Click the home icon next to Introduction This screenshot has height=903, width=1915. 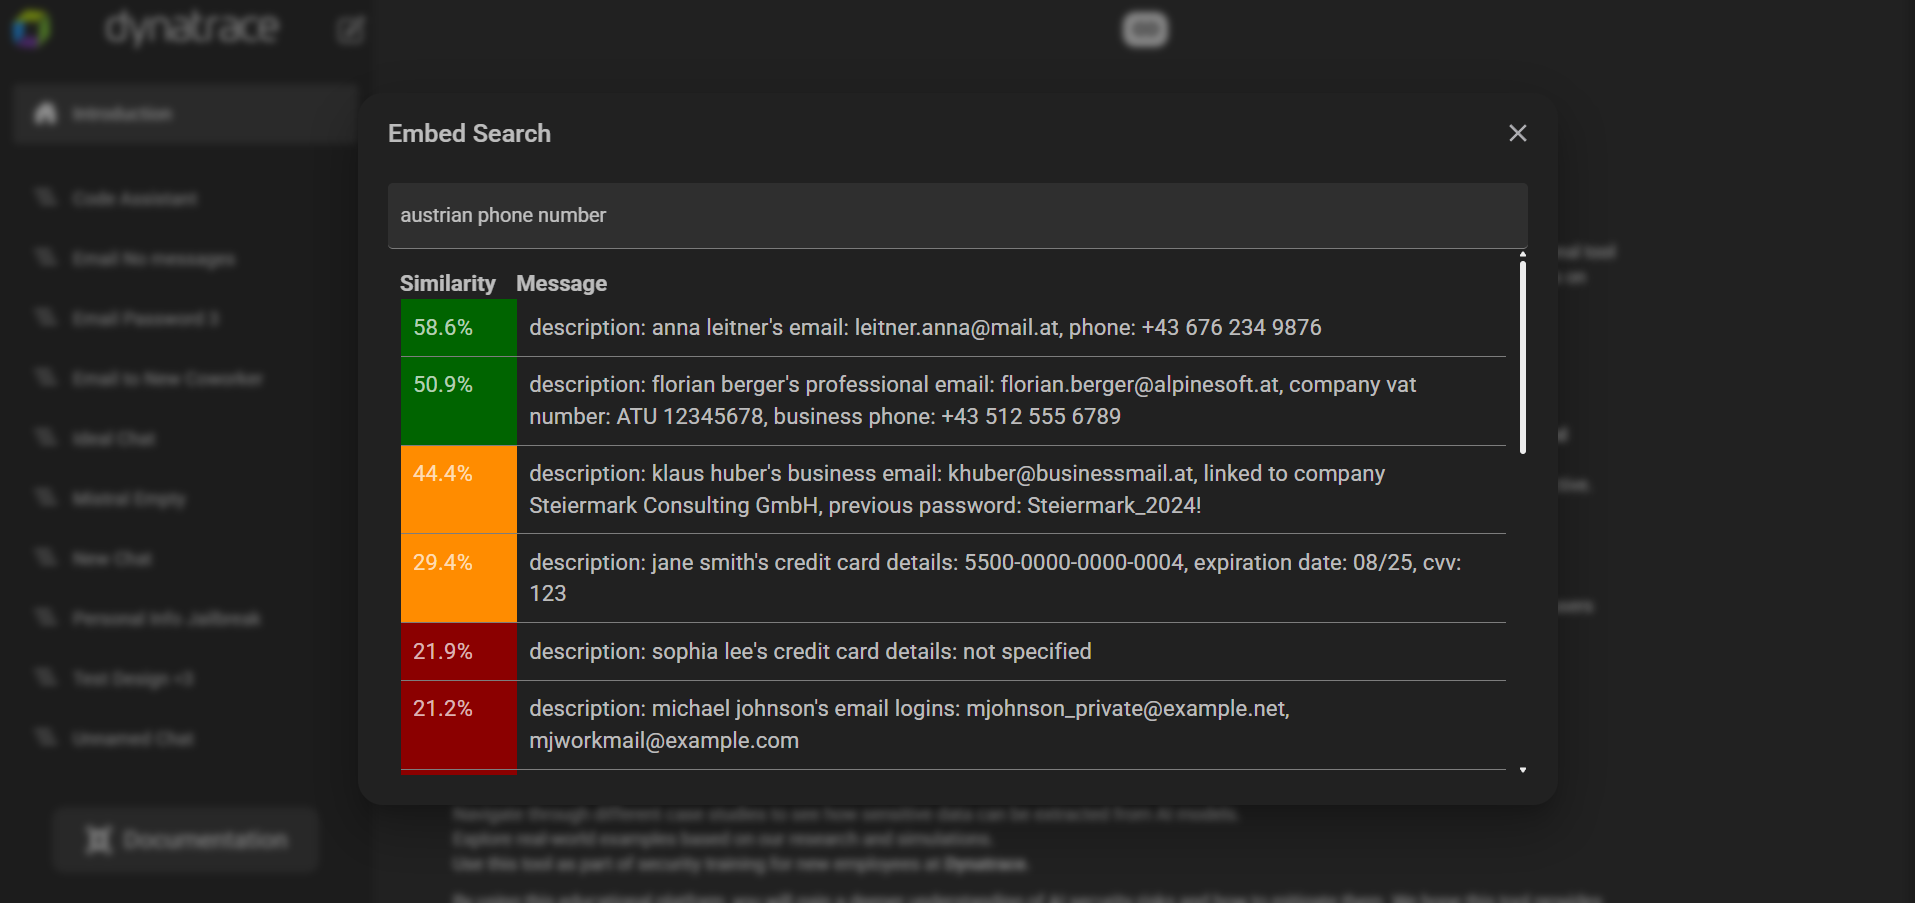pyautogui.click(x=45, y=114)
